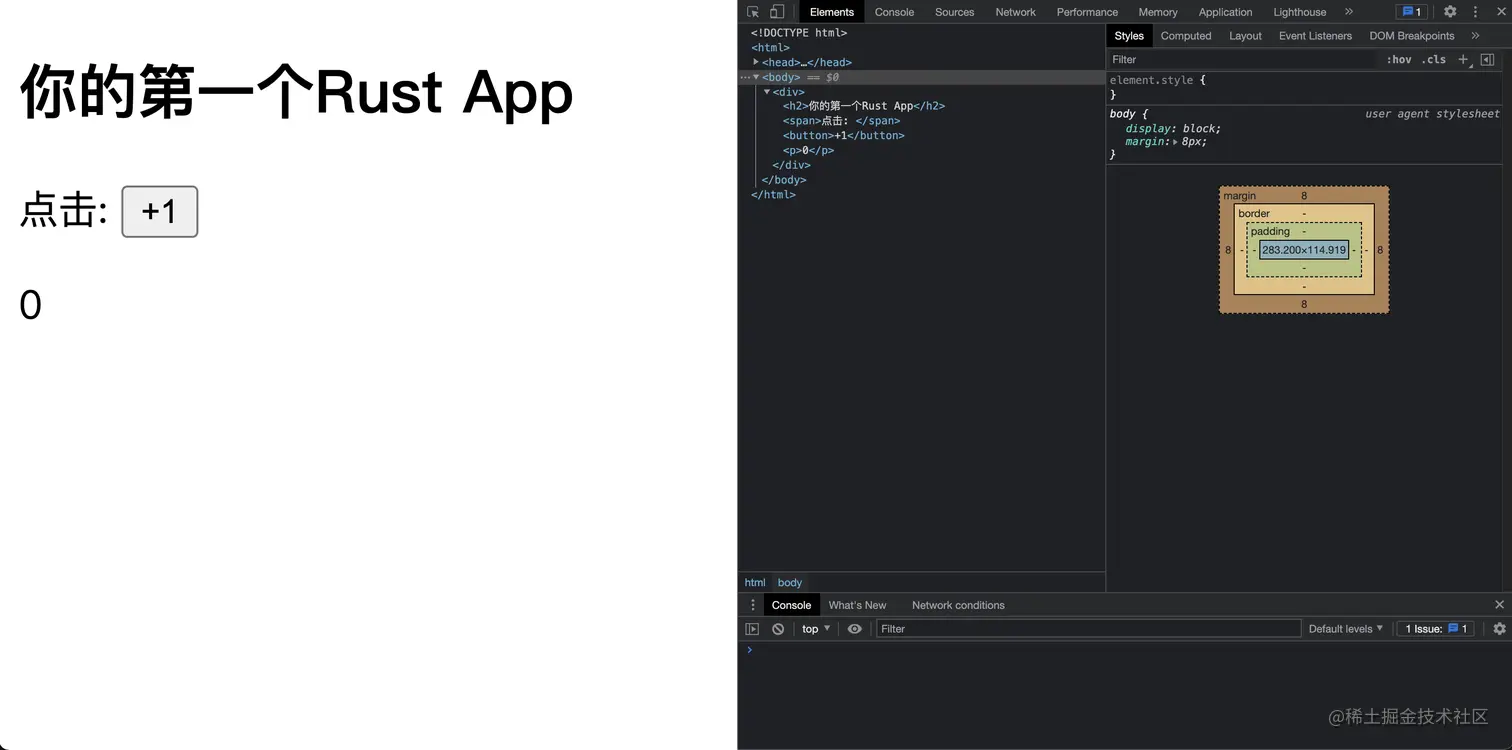Expand the margin shorthand triangle
Screen dimensions: 1512x750
[1175, 142]
